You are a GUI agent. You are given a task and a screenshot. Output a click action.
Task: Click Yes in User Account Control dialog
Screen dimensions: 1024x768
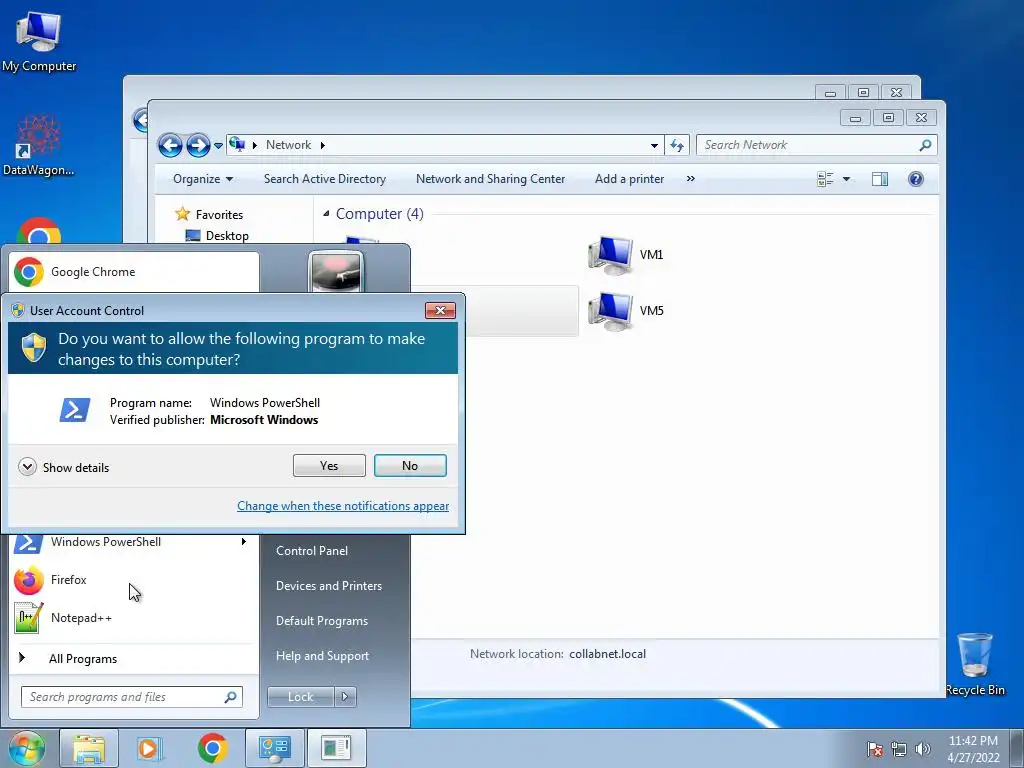329,466
